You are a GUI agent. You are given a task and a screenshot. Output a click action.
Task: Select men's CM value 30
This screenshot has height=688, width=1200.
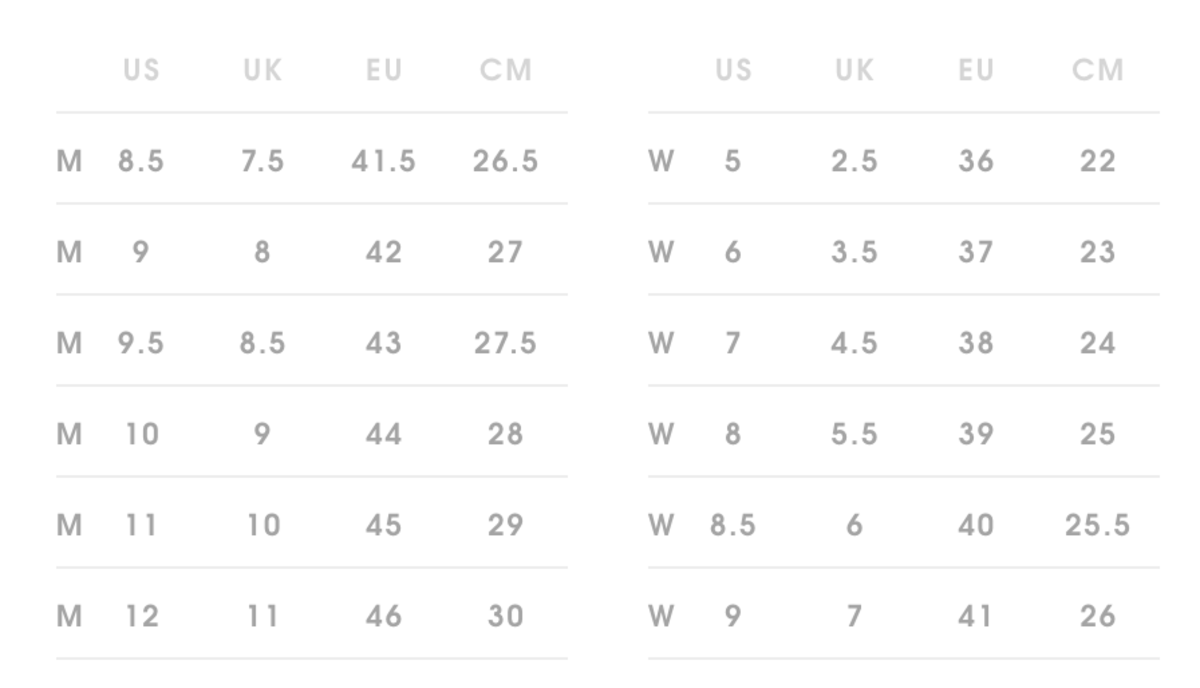(x=505, y=616)
